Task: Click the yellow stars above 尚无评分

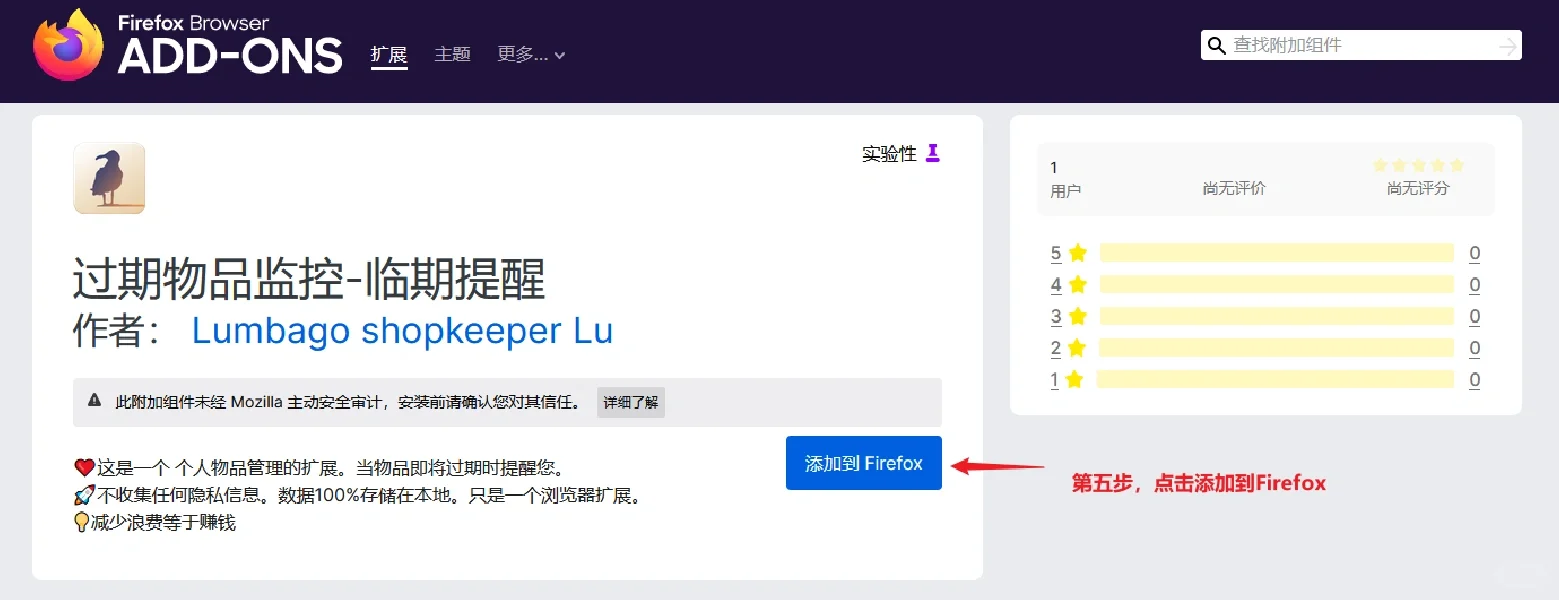Action: pos(1417,165)
